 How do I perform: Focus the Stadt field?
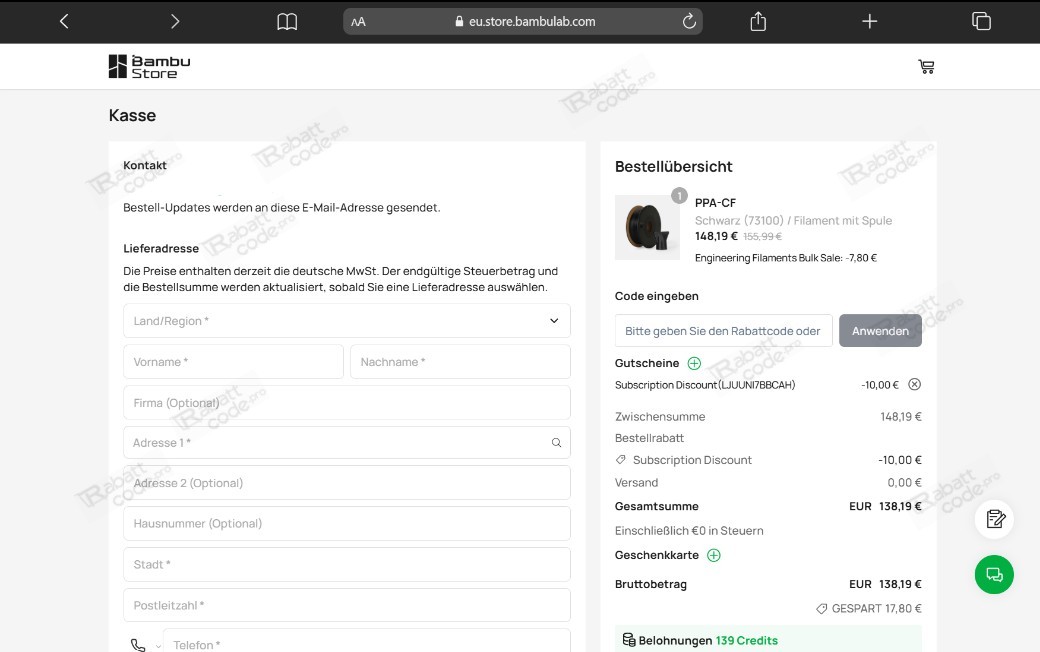347,564
